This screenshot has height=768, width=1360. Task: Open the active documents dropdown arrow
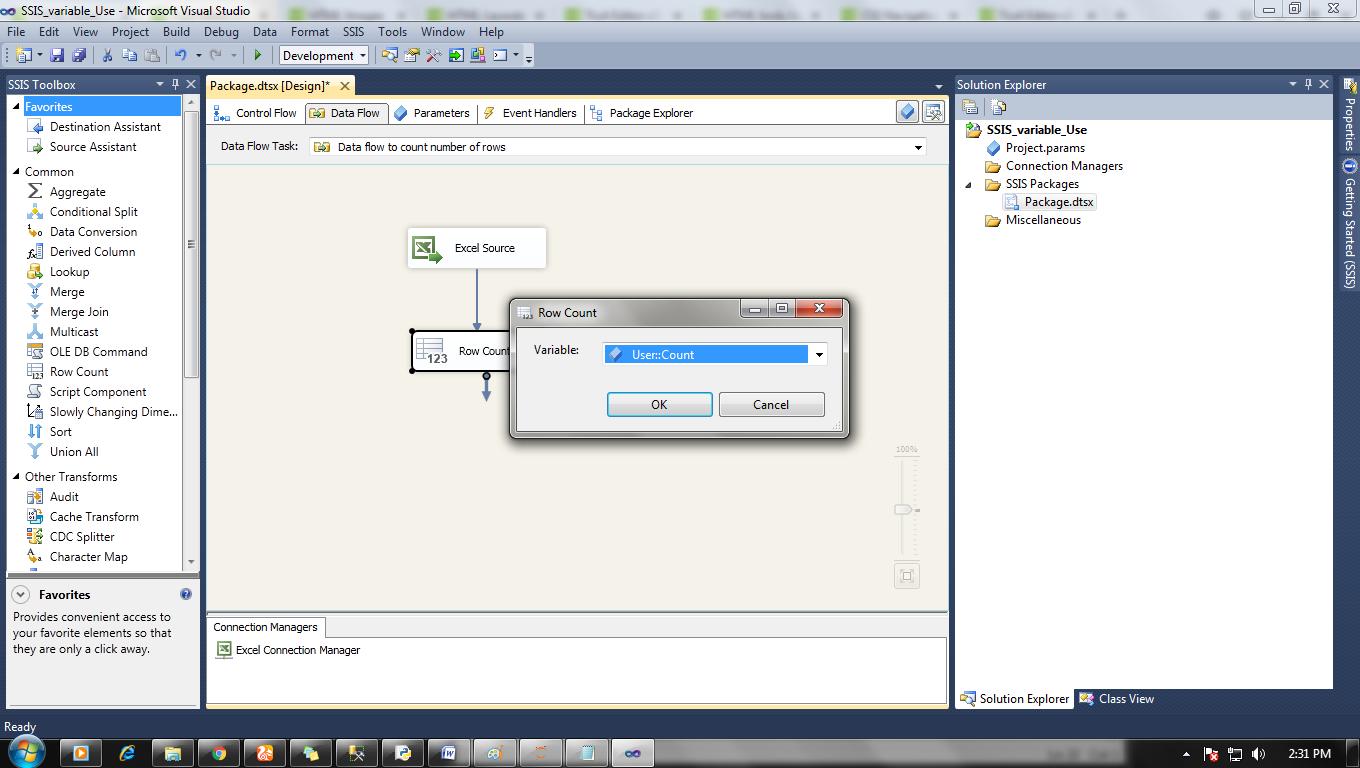pyautogui.click(x=939, y=87)
